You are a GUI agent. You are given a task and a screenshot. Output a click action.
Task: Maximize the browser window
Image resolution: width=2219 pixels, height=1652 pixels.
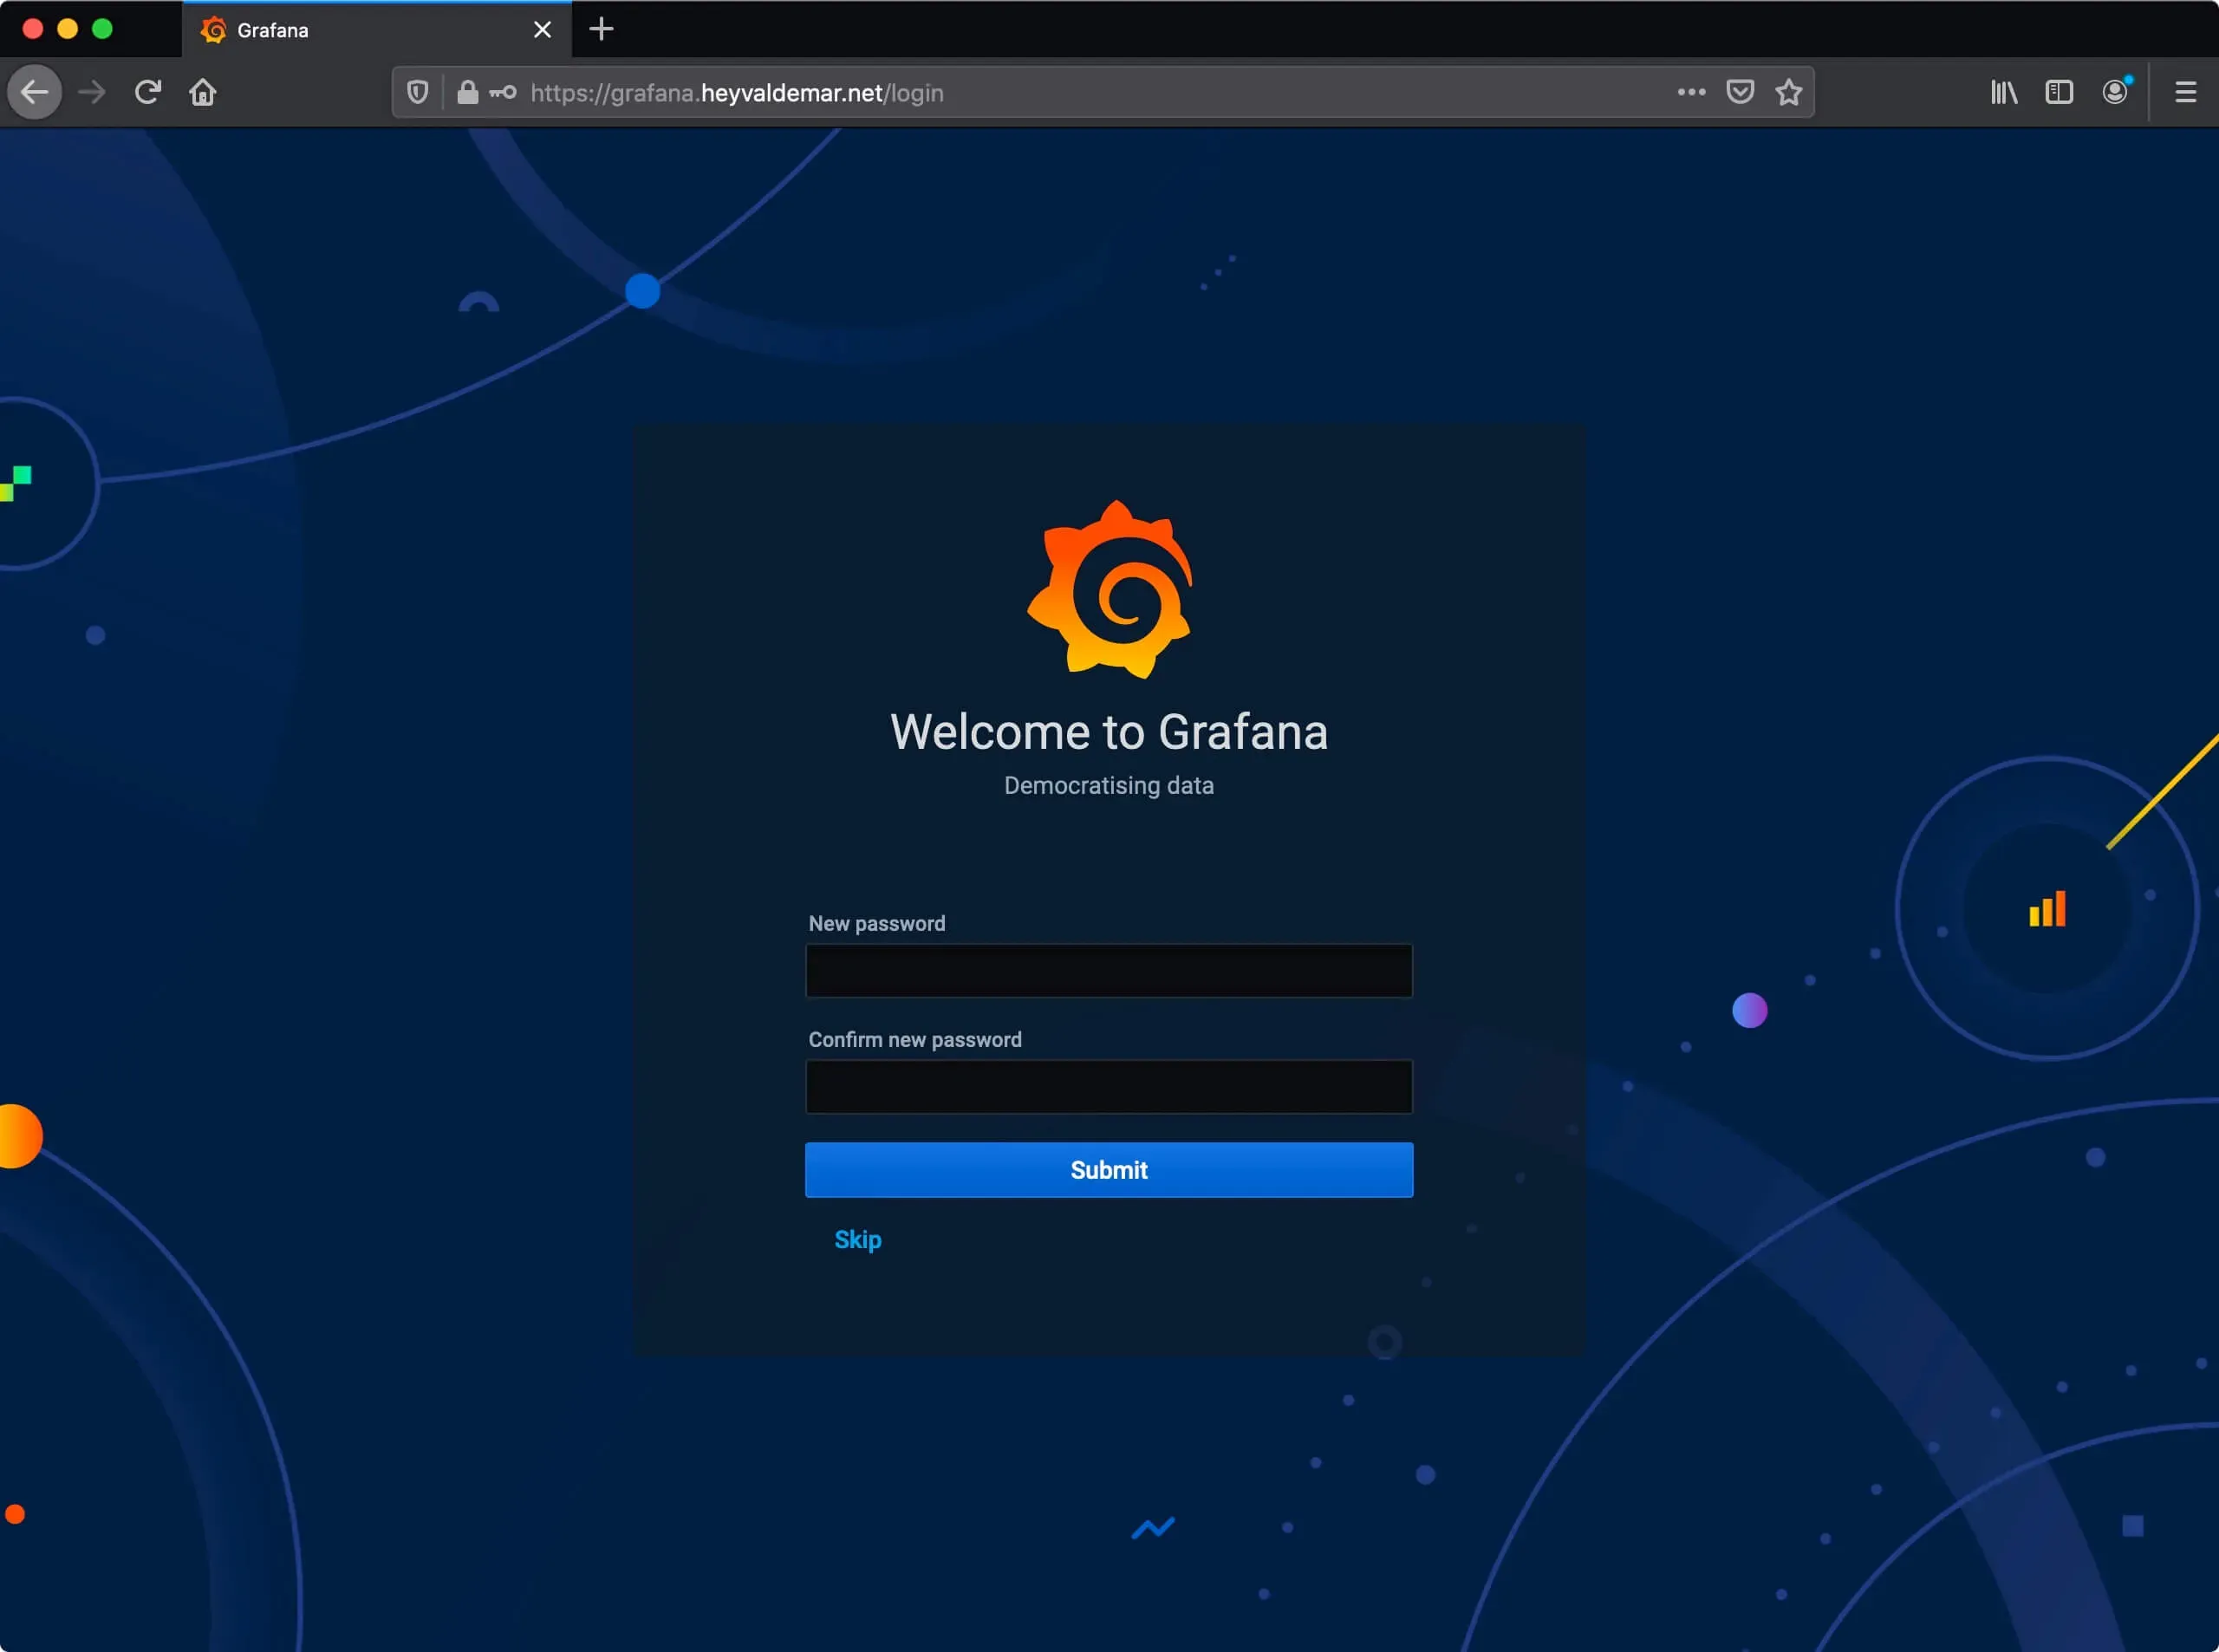[102, 29]
